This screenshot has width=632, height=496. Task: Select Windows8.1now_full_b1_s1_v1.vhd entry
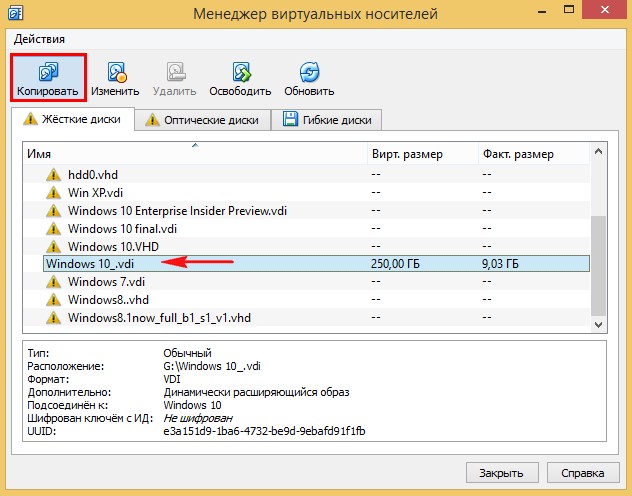coord(306,318)
